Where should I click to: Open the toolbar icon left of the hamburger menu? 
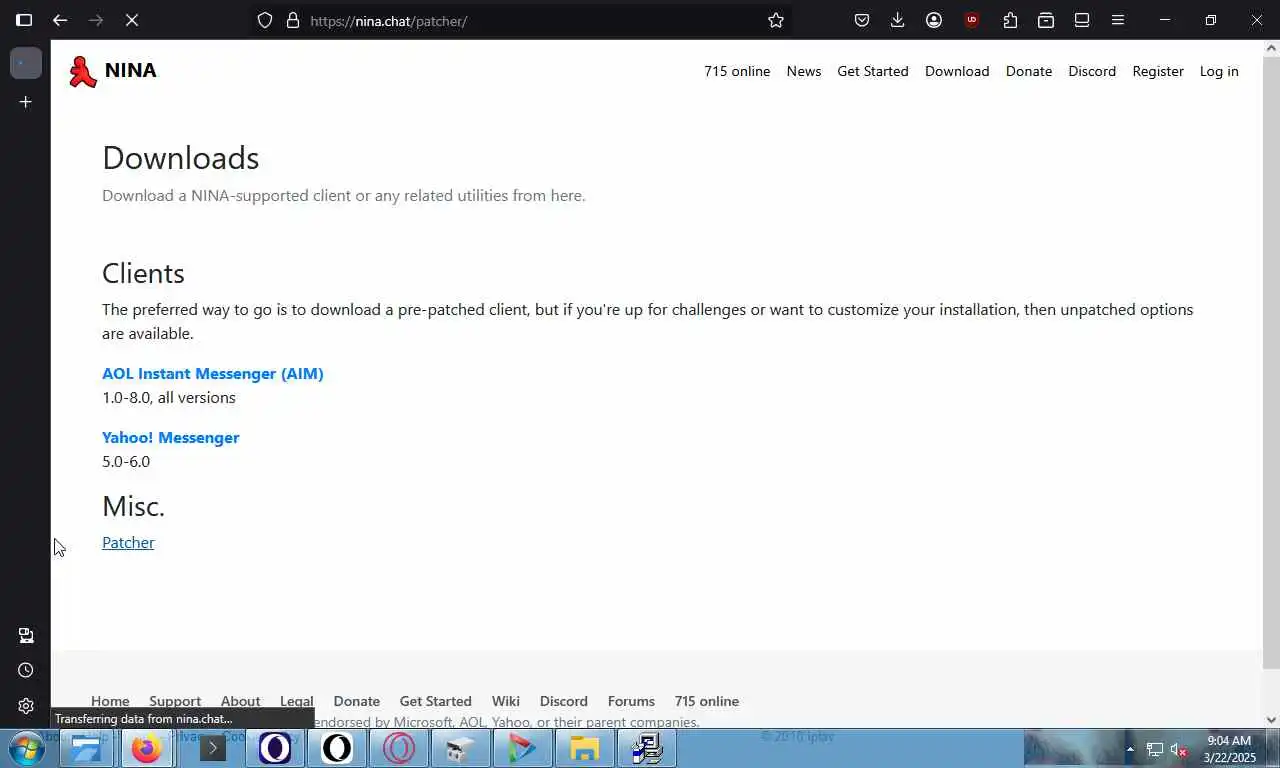pos(1082,20)
